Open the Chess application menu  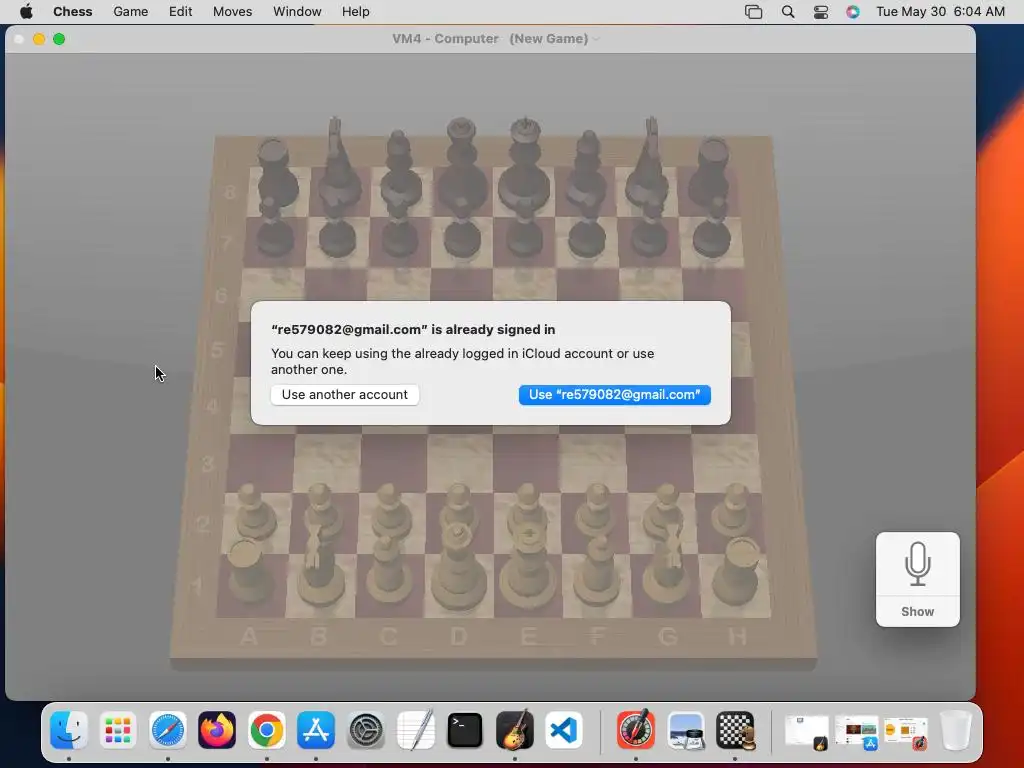pyautogui.click(x=72, y=12)
